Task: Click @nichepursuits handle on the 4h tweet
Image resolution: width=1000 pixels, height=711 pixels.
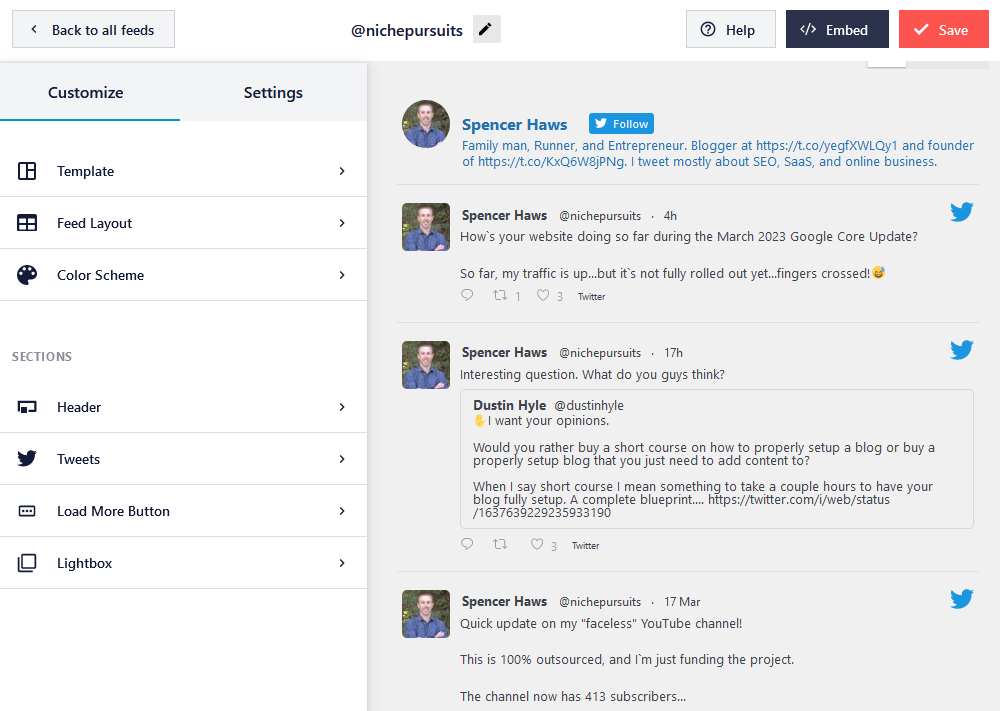Action: [600, 216]
